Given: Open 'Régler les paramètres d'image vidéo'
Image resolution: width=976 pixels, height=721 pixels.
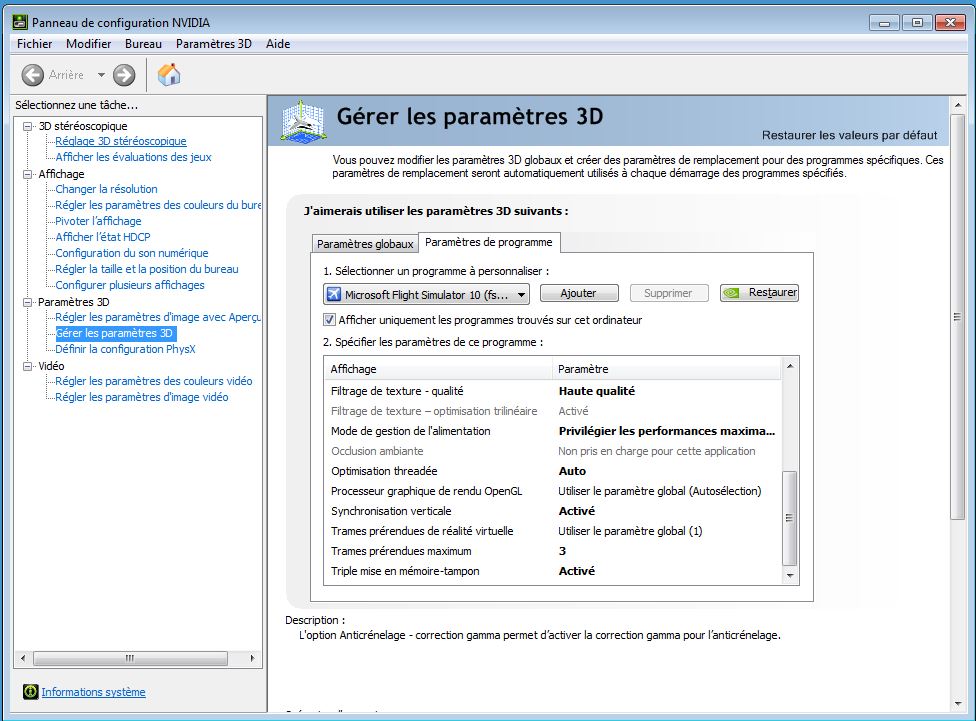Looking at the screenshot, I should [x=142, y=397].
